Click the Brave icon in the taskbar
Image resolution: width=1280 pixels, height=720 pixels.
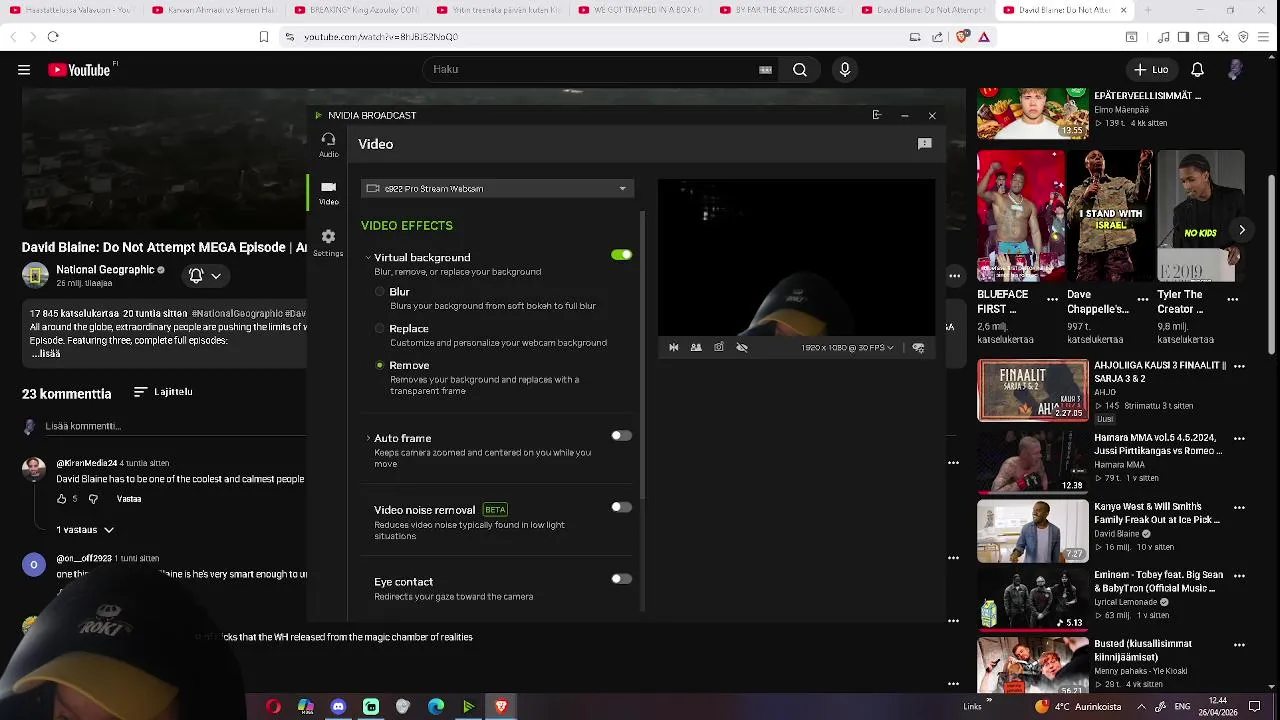(502, 707)
